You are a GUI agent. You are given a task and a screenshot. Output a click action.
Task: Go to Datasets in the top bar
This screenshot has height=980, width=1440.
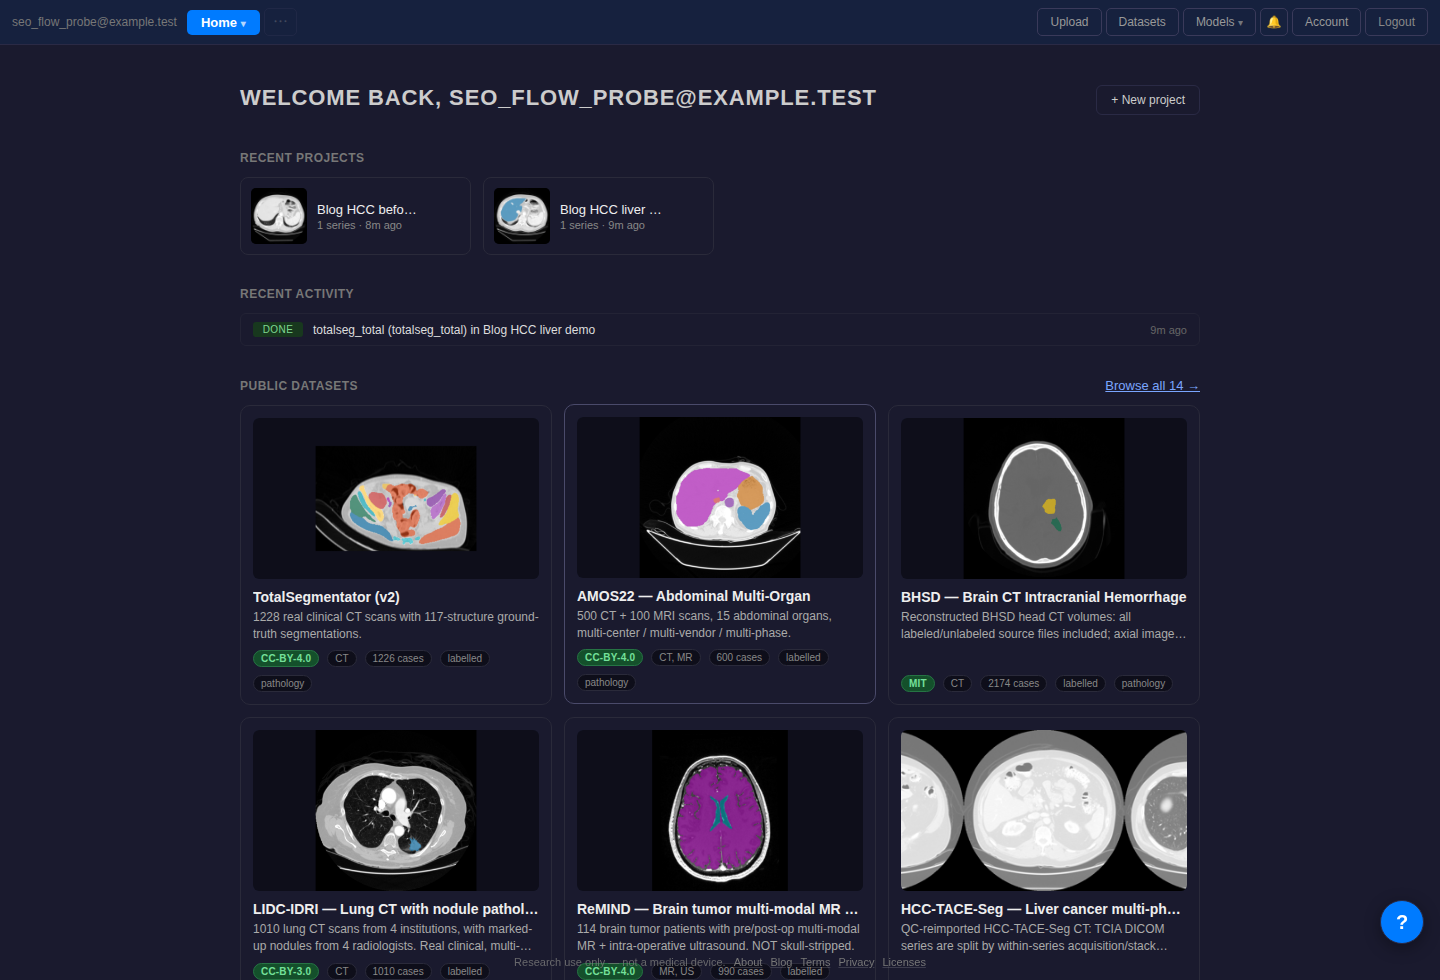1142,22
